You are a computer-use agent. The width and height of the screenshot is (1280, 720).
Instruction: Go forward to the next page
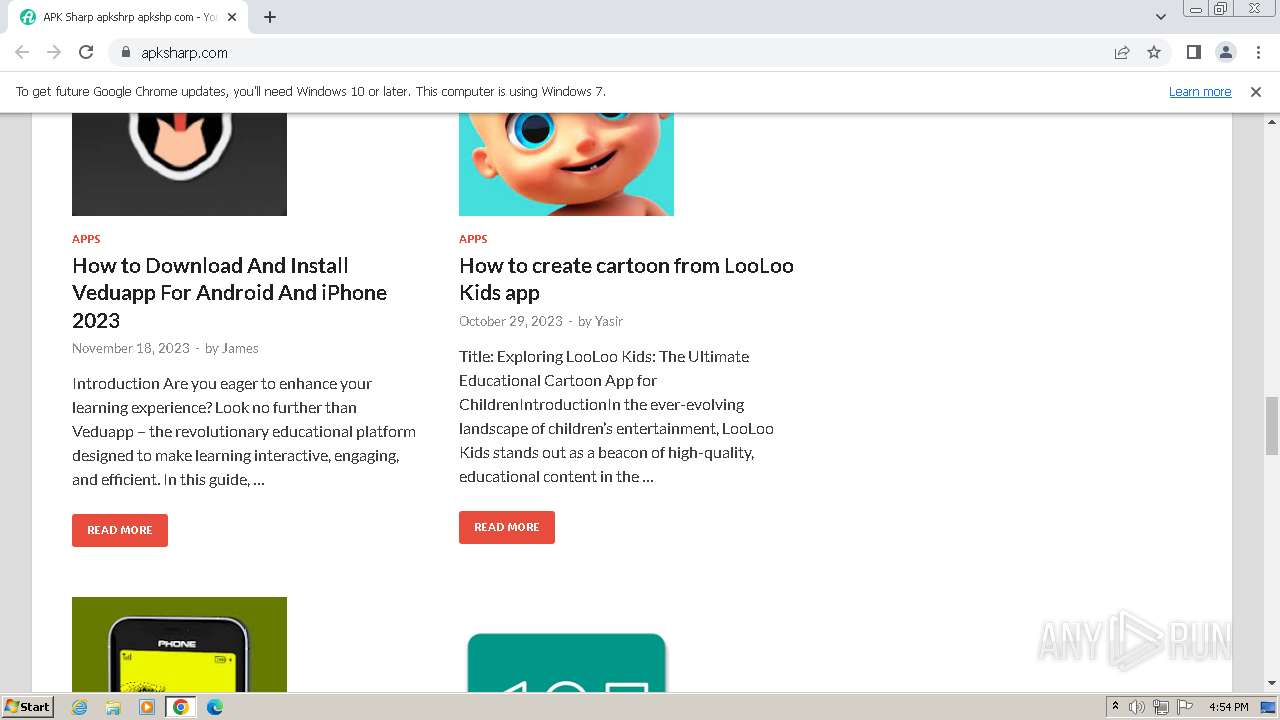pos(54,52)
